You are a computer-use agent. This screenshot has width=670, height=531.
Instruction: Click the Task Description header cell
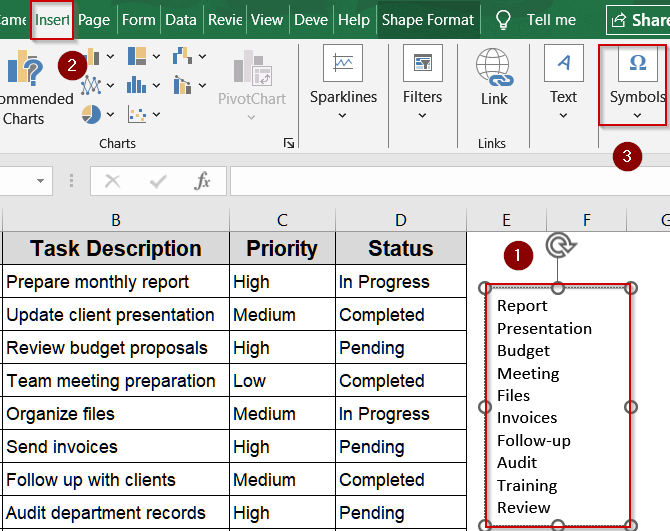116,248
